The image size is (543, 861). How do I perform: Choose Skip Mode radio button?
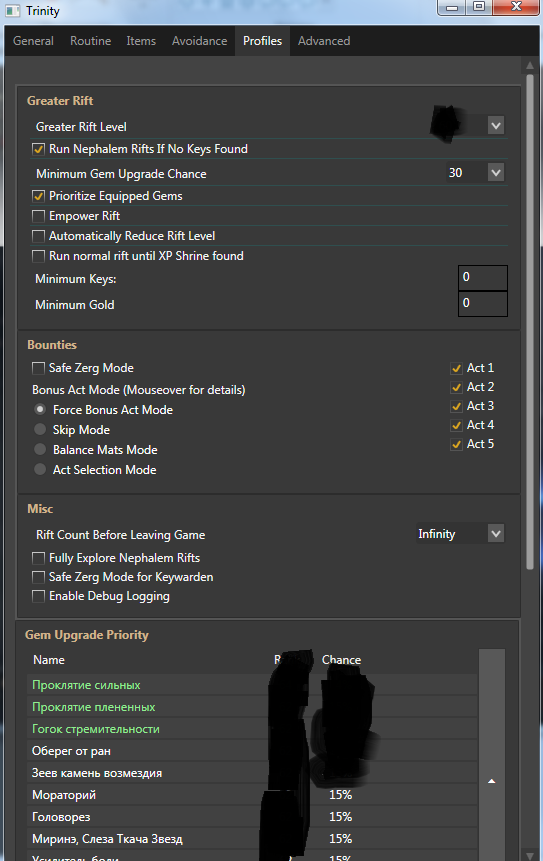[40, 429]
